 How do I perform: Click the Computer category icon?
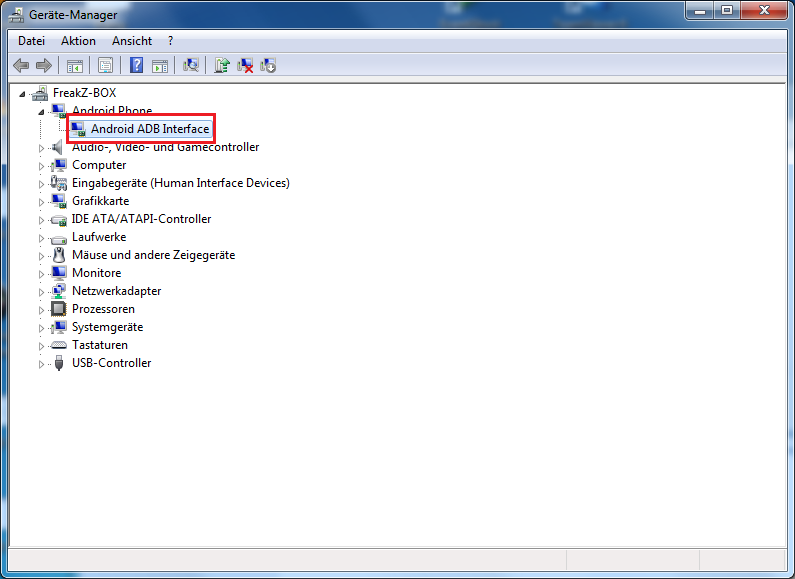coord(59,165)
